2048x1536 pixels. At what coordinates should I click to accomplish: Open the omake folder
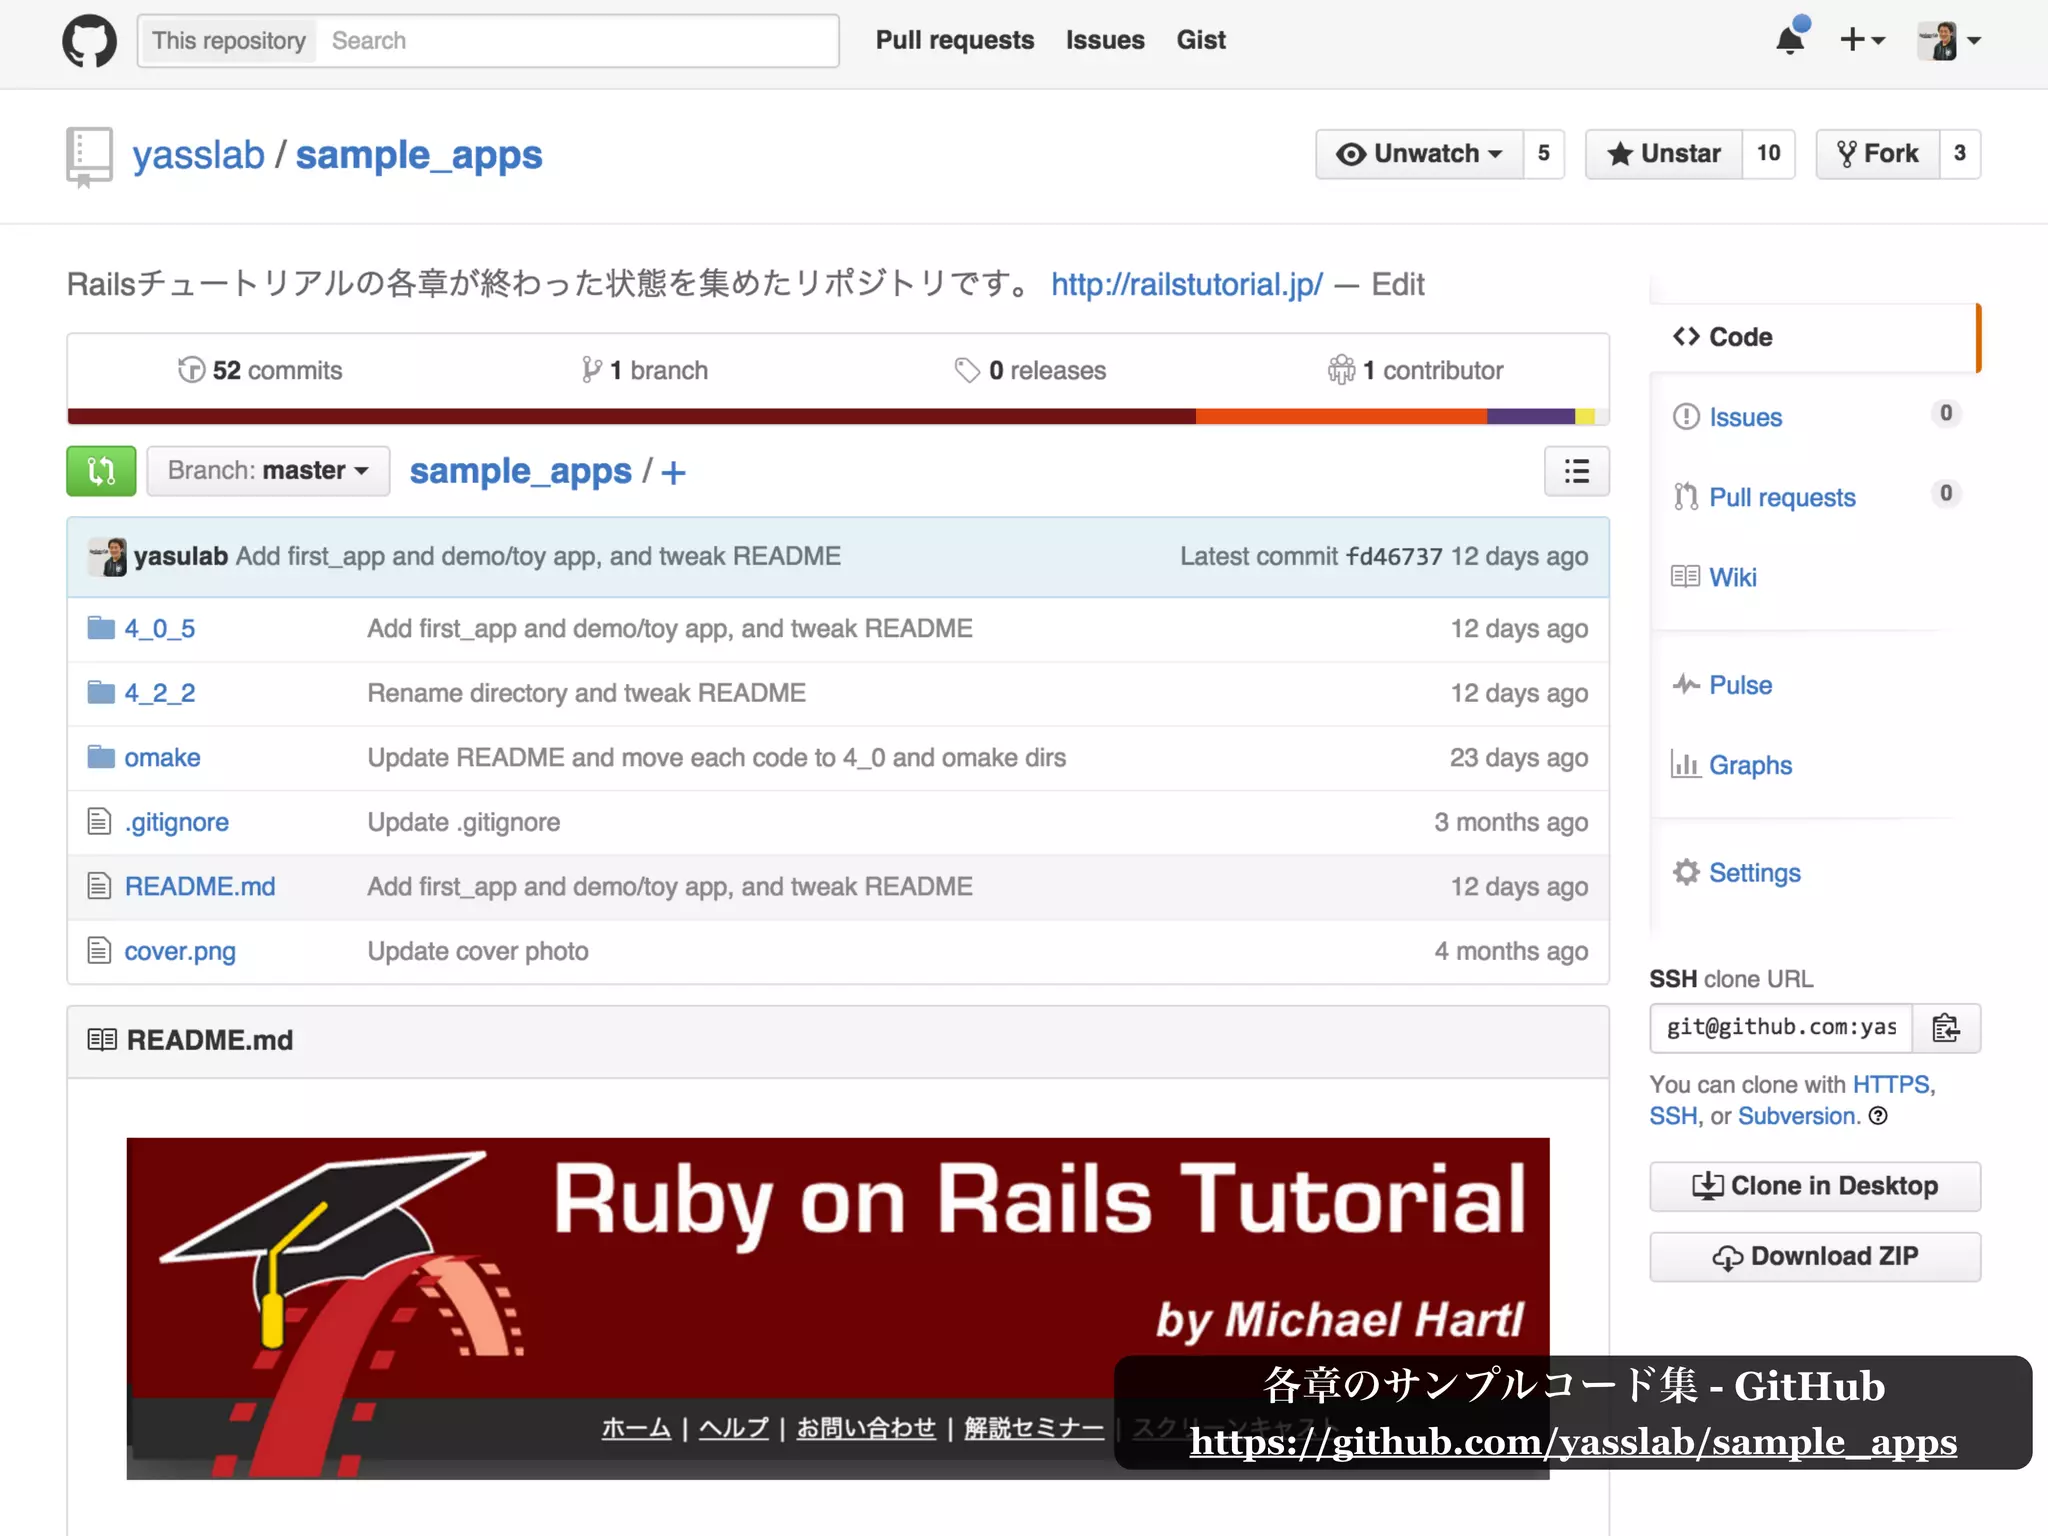coord(162,758)
